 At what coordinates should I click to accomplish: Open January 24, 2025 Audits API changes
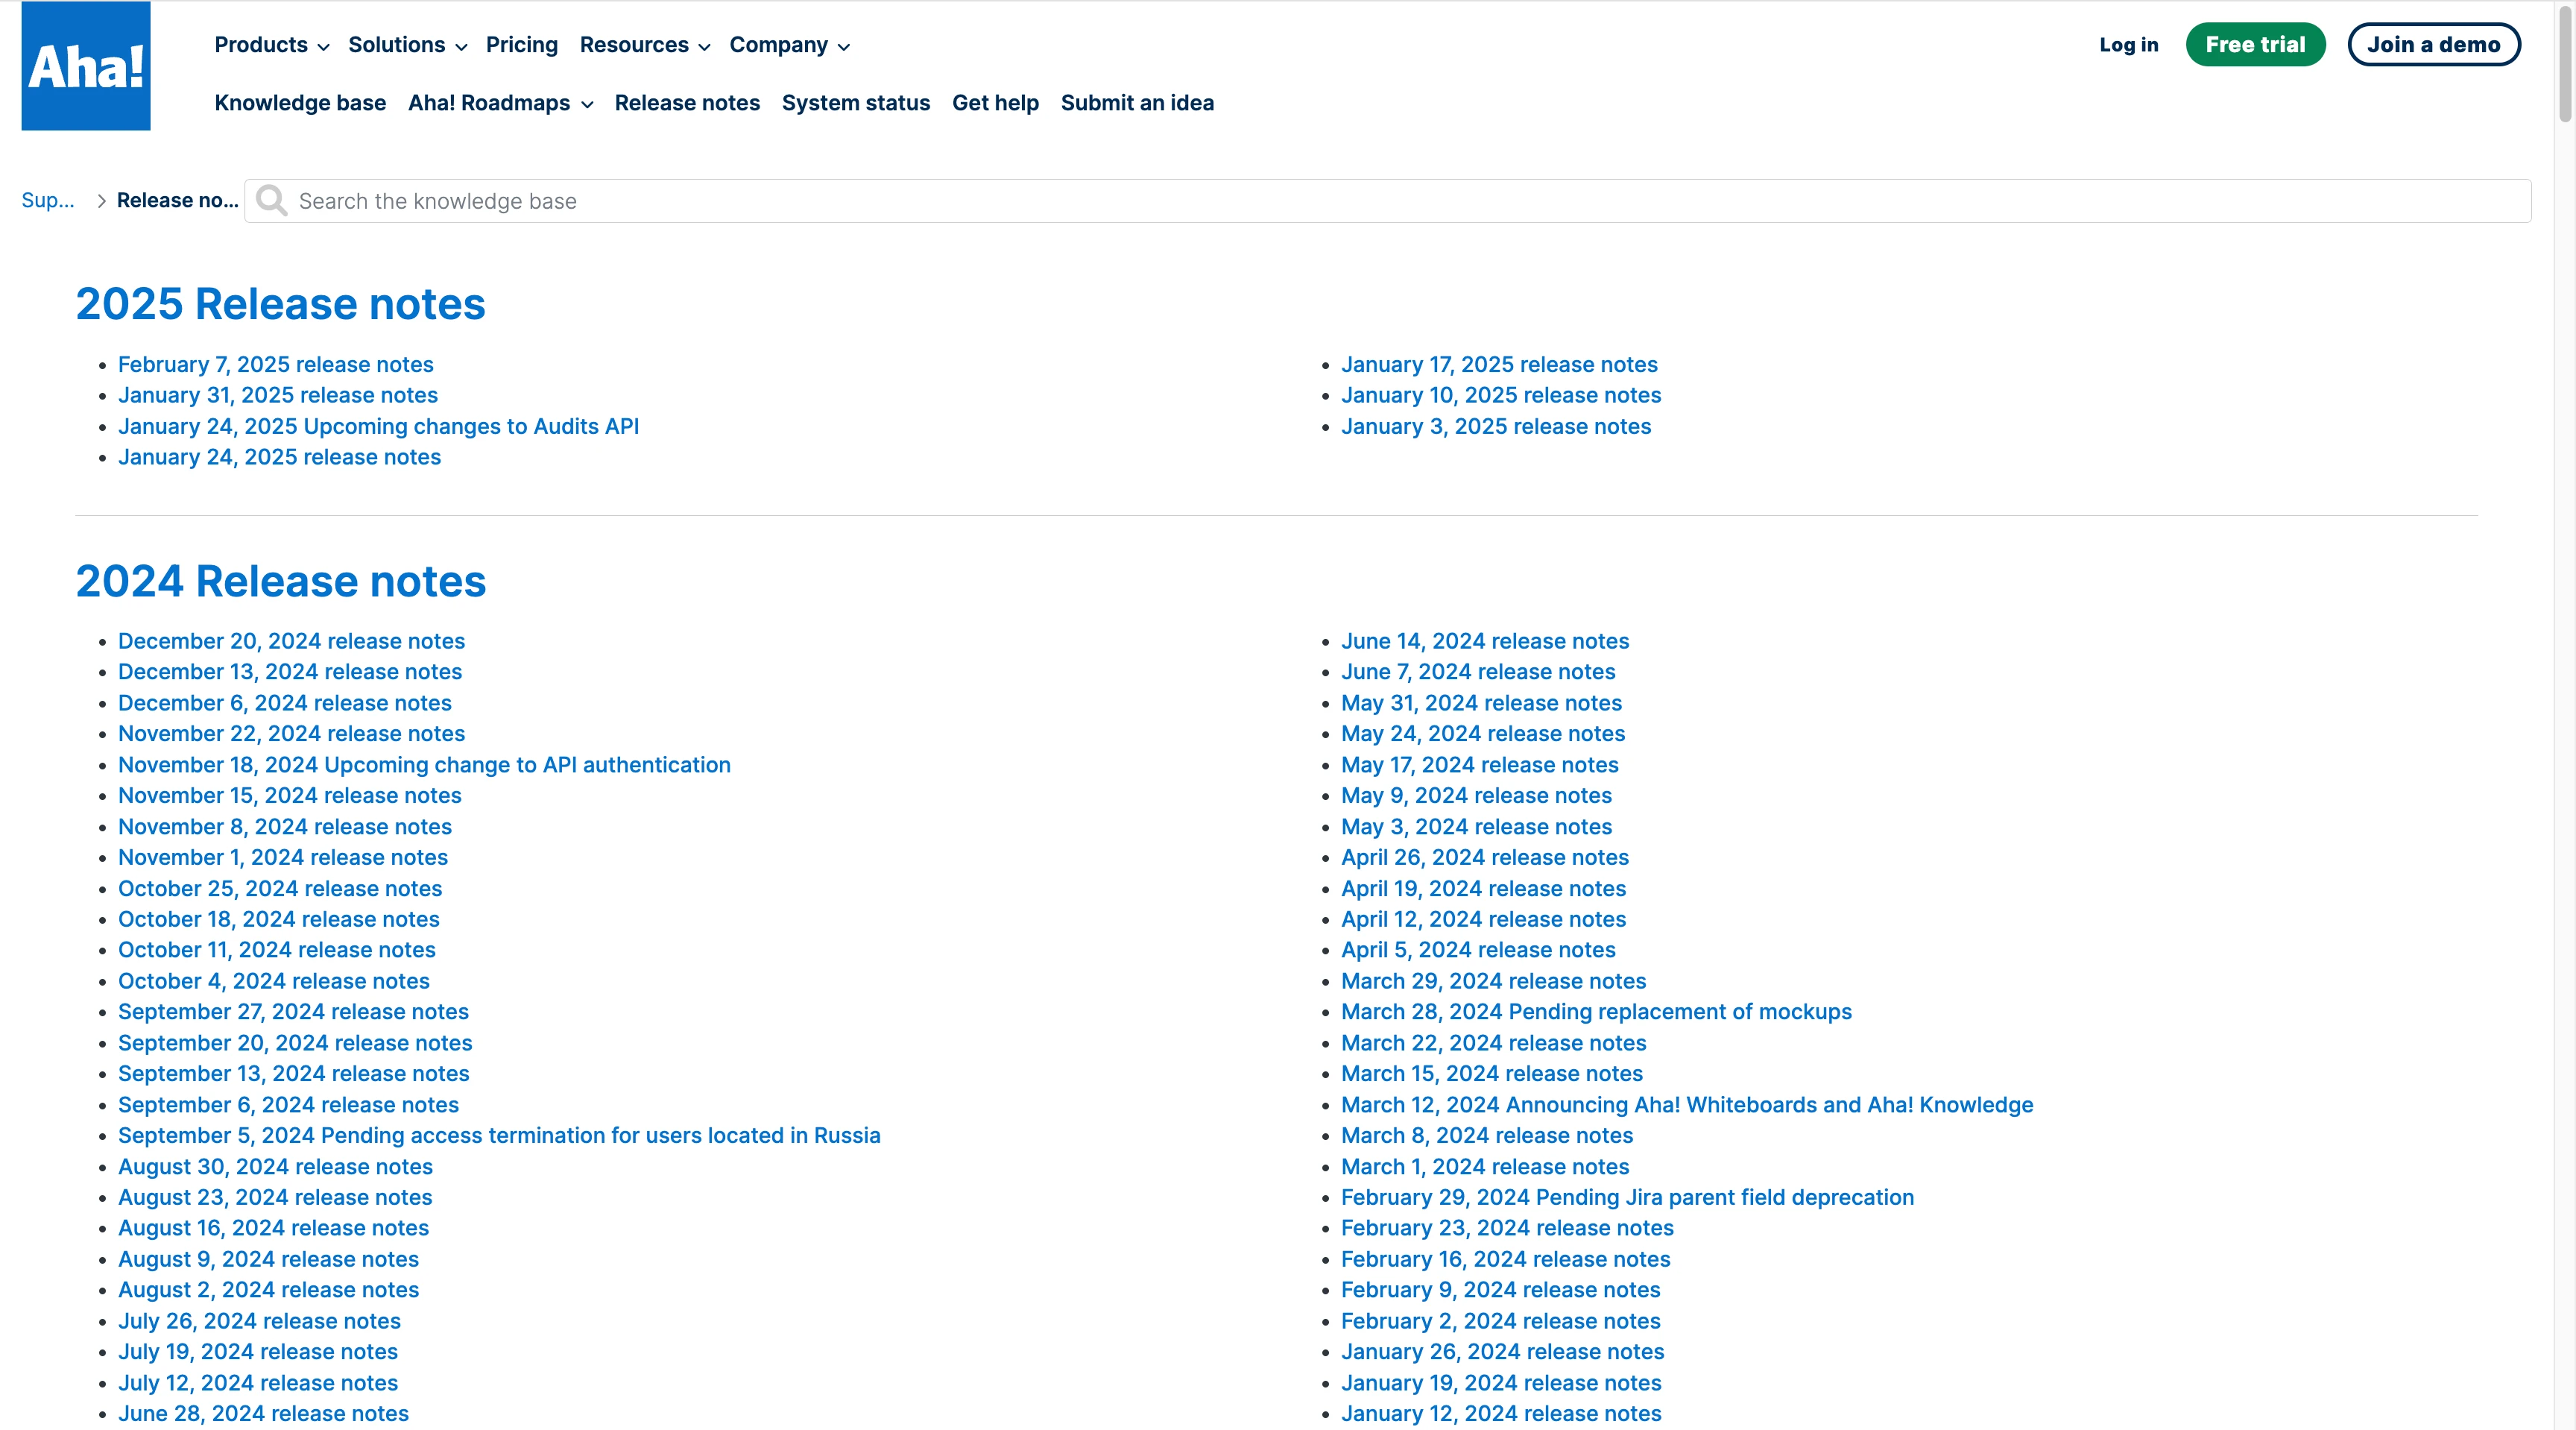tap(378, 426)
